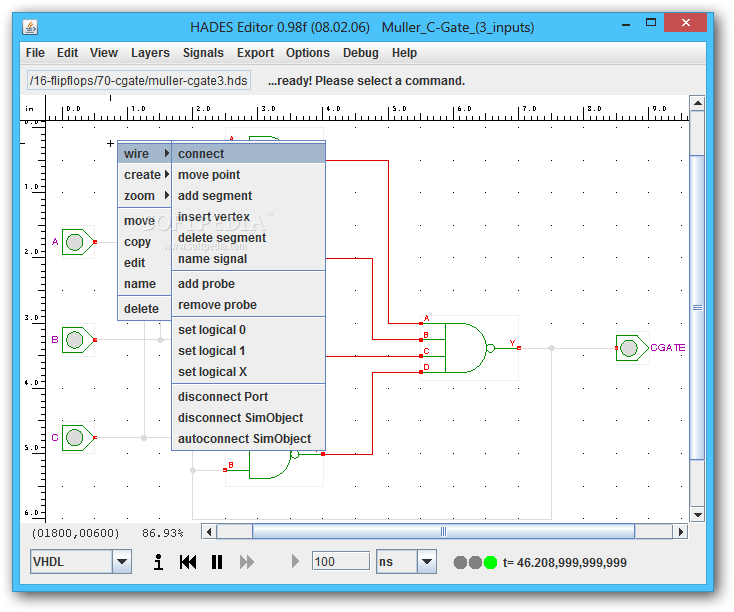
Task: Select edit in popup menu
Action: [145, 263]
